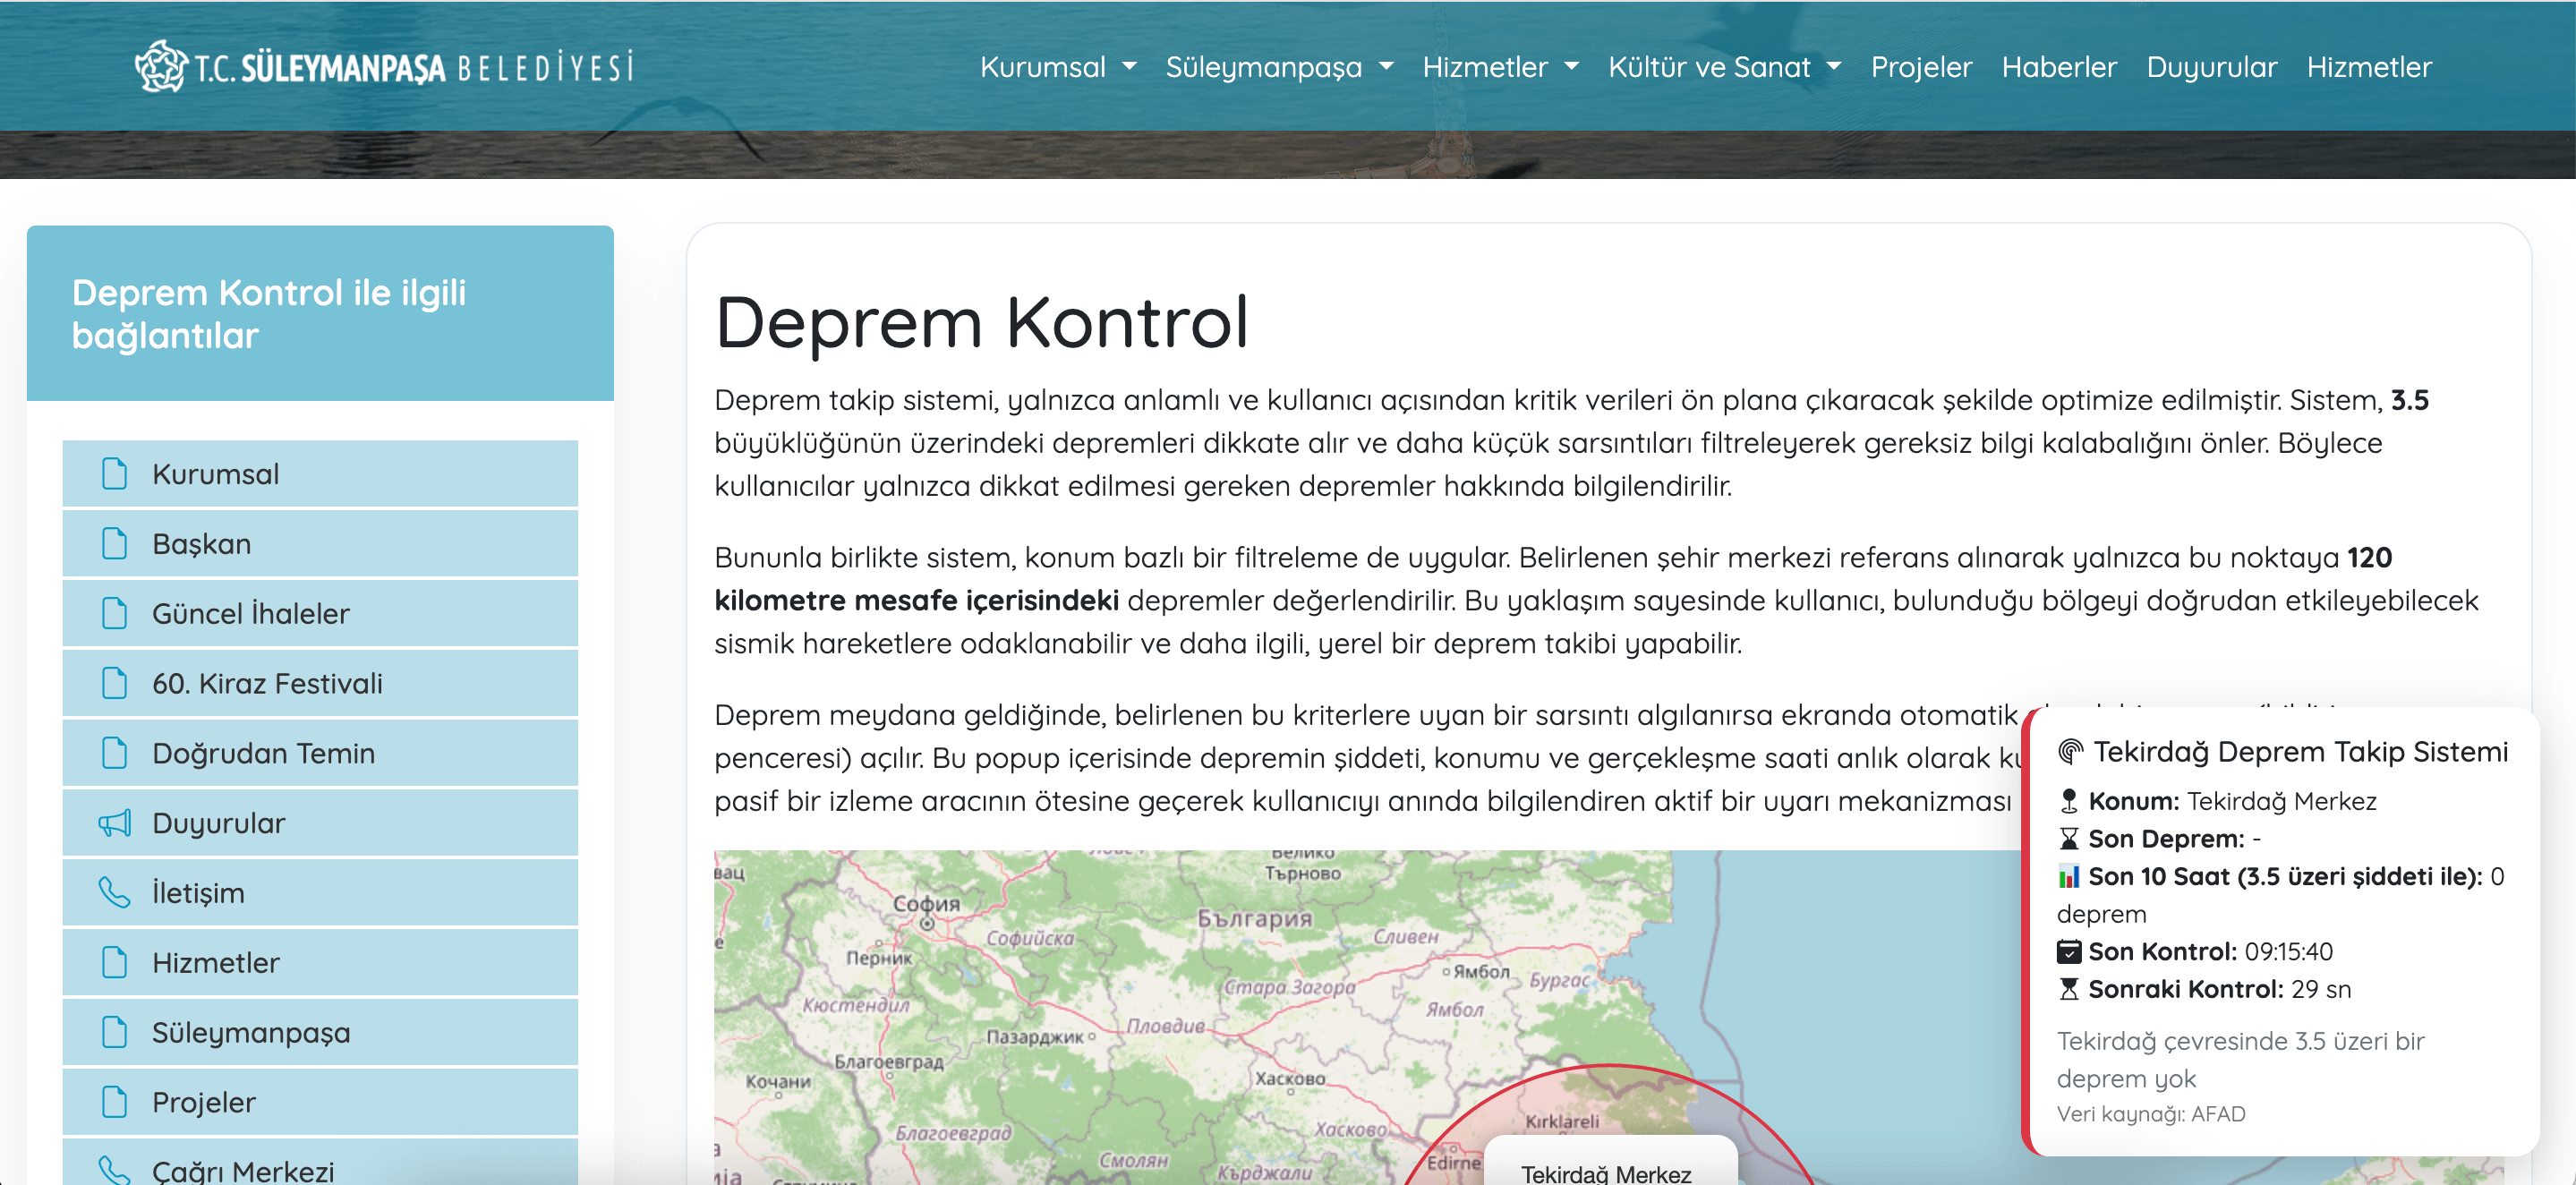
Task: Click the document icon beside Kurumsal in sidebar
Action: point(115,474)
